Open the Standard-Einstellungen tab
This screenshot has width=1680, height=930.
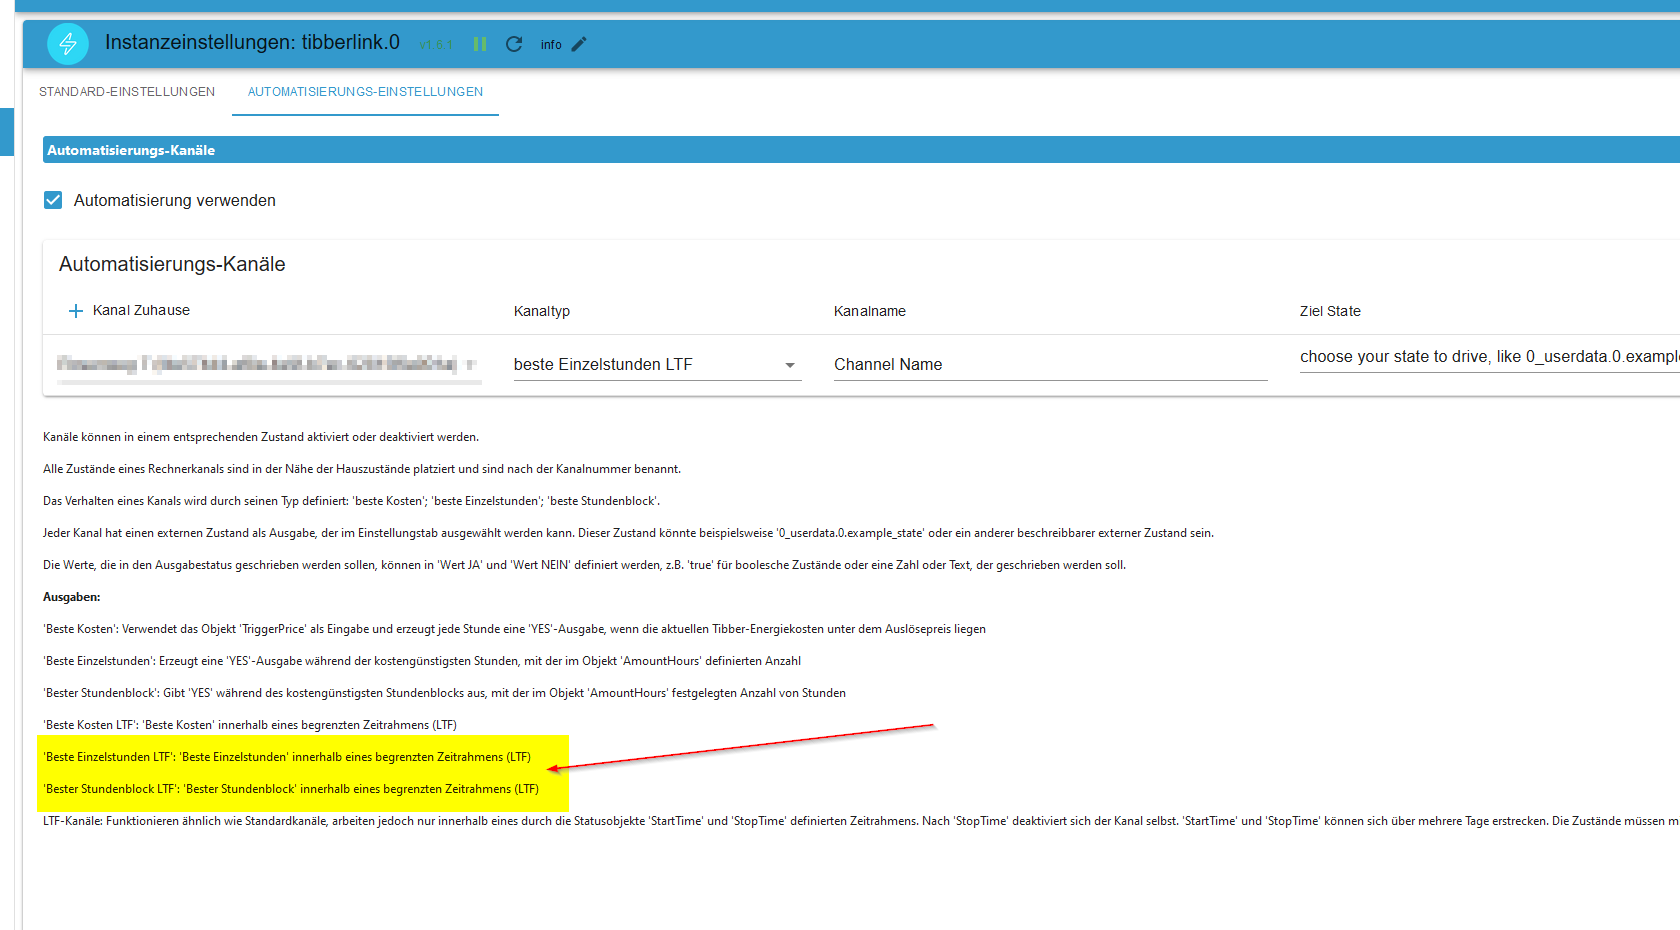[127, 92]
